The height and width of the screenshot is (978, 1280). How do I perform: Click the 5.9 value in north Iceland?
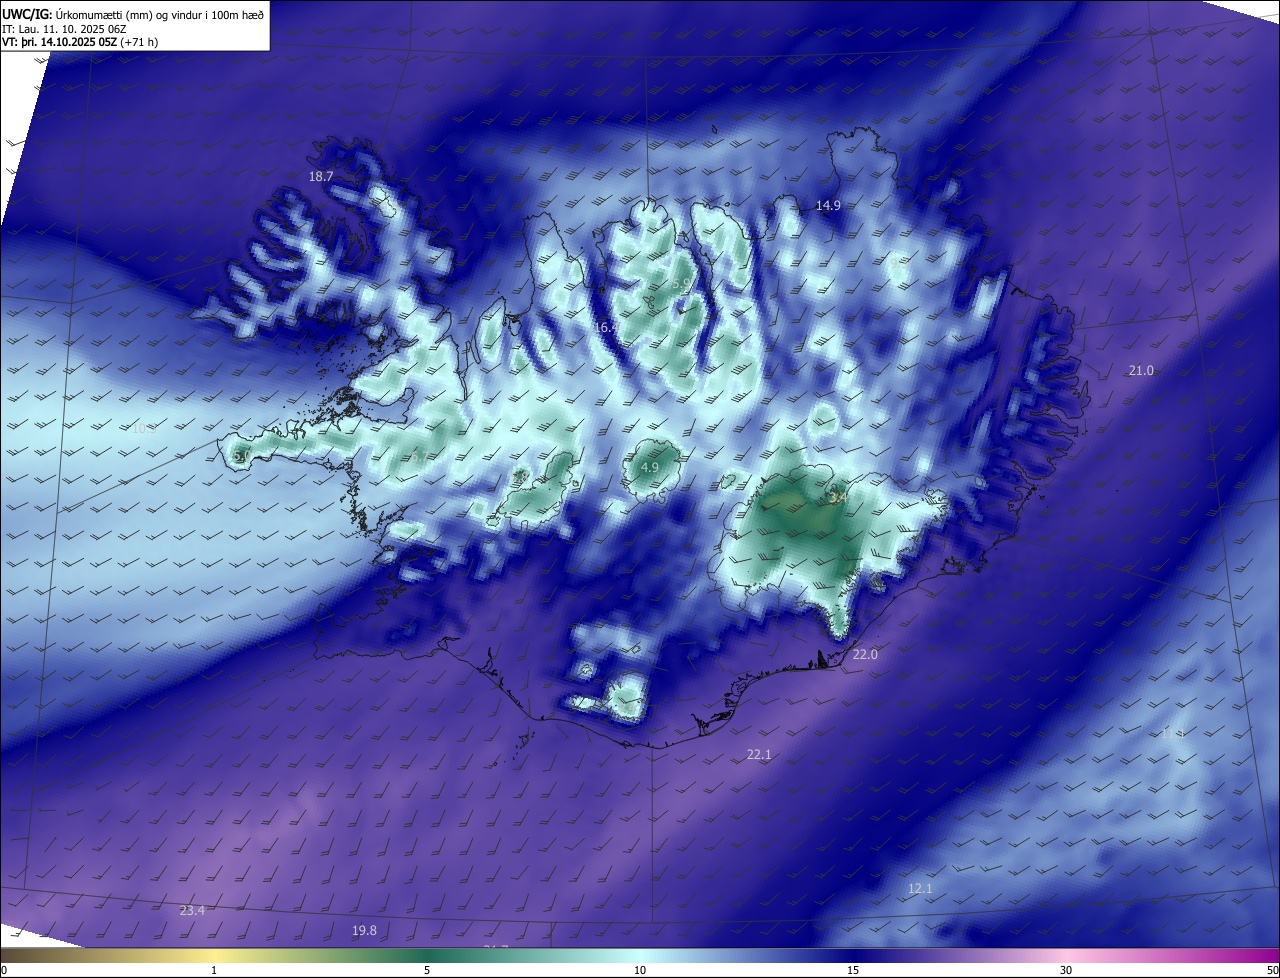[680, 285]
